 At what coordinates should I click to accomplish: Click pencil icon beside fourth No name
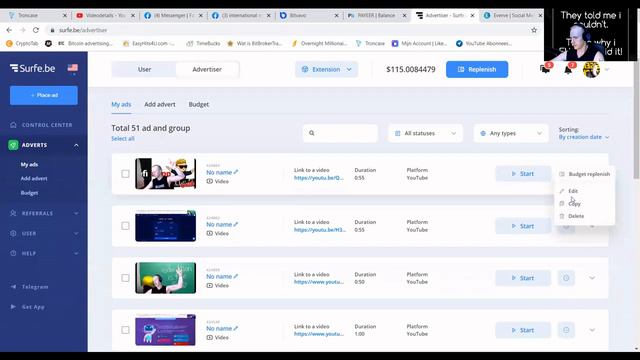(x=236, y=328)
